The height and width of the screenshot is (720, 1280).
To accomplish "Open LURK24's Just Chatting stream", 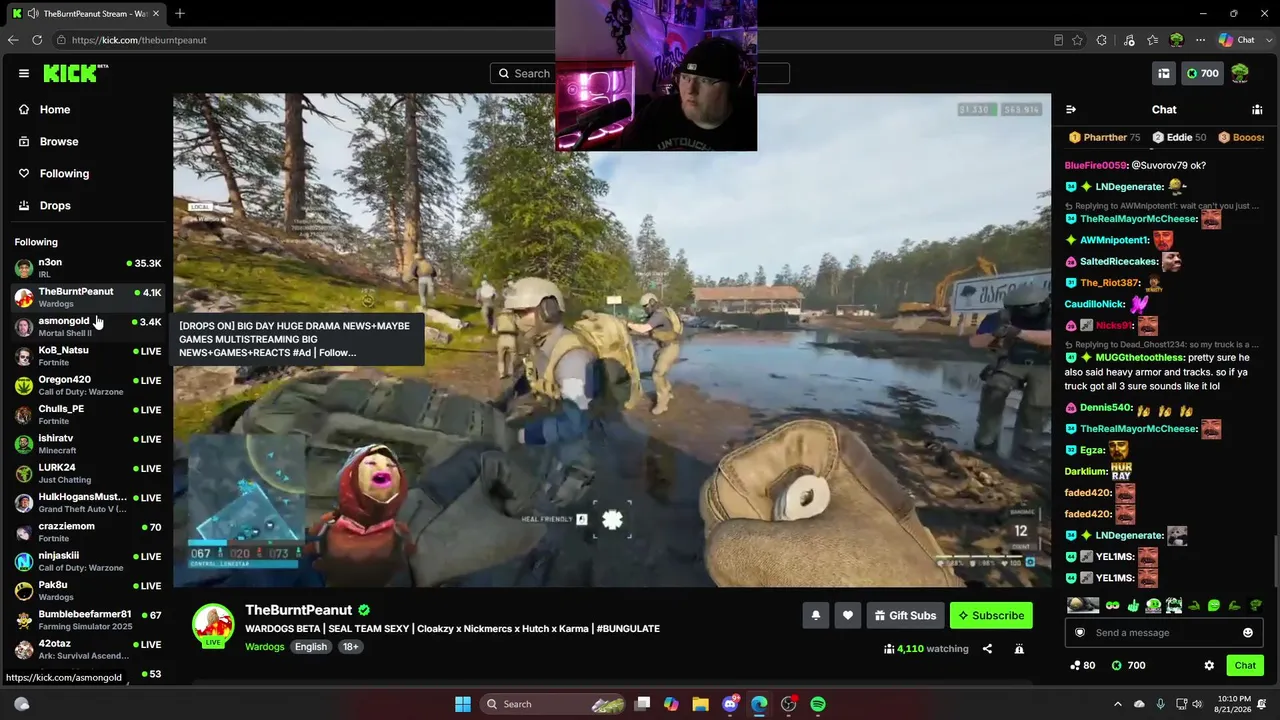I will point(88,473).
